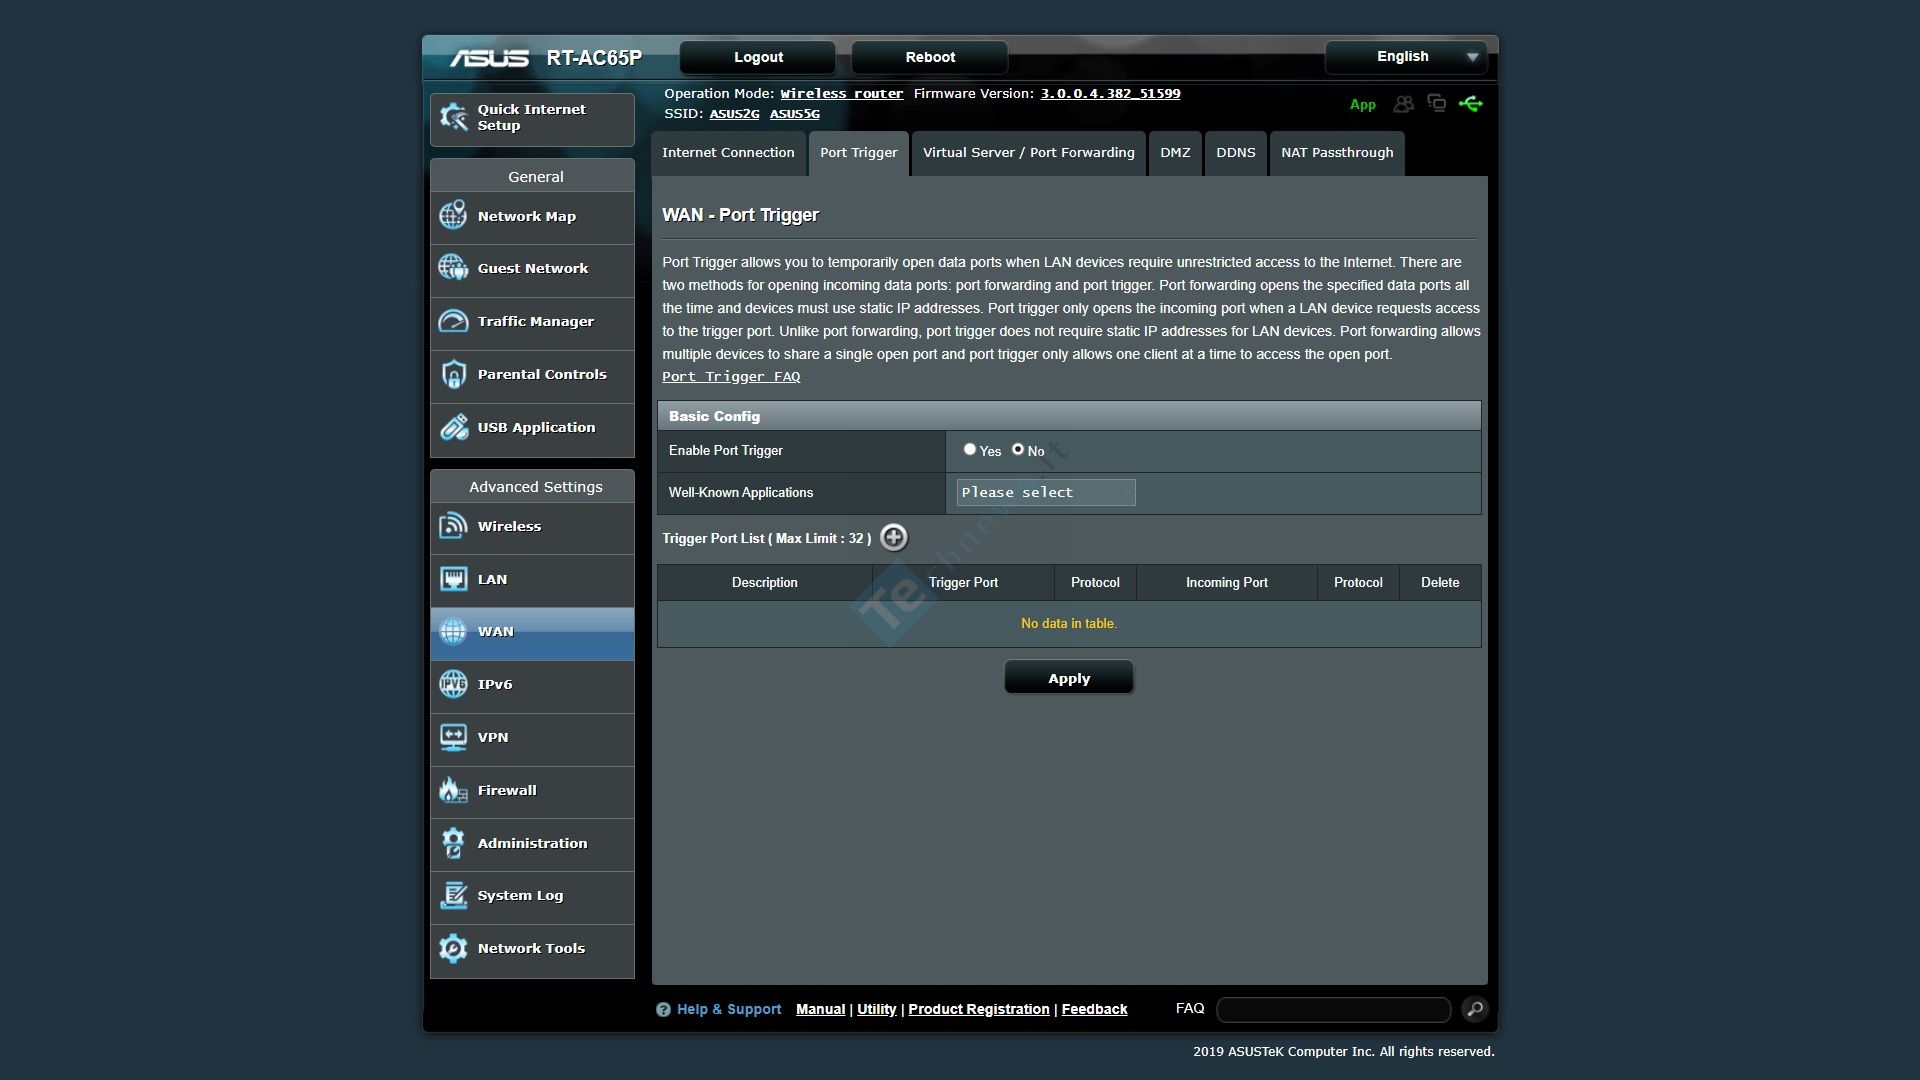Click the Traffic Manager gauge icon
The width and height of the screenshot is (1920, 1080).
453,321
